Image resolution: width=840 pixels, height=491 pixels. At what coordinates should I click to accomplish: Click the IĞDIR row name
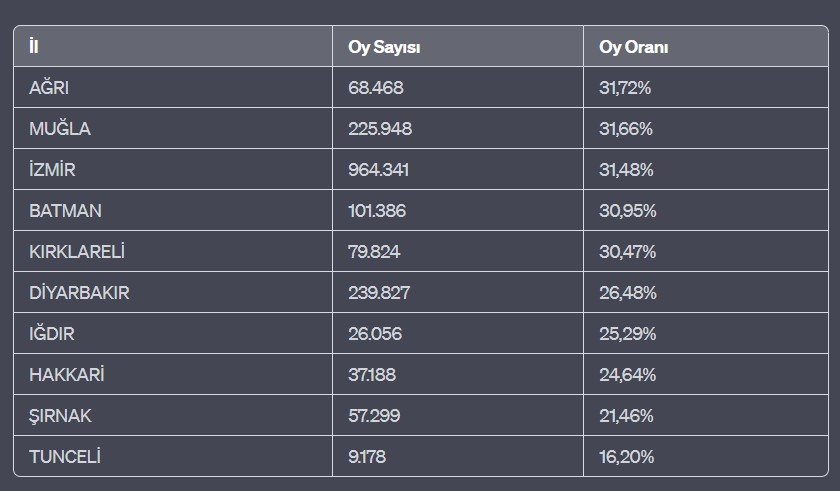pyautogui.click(x=52, y=334)
